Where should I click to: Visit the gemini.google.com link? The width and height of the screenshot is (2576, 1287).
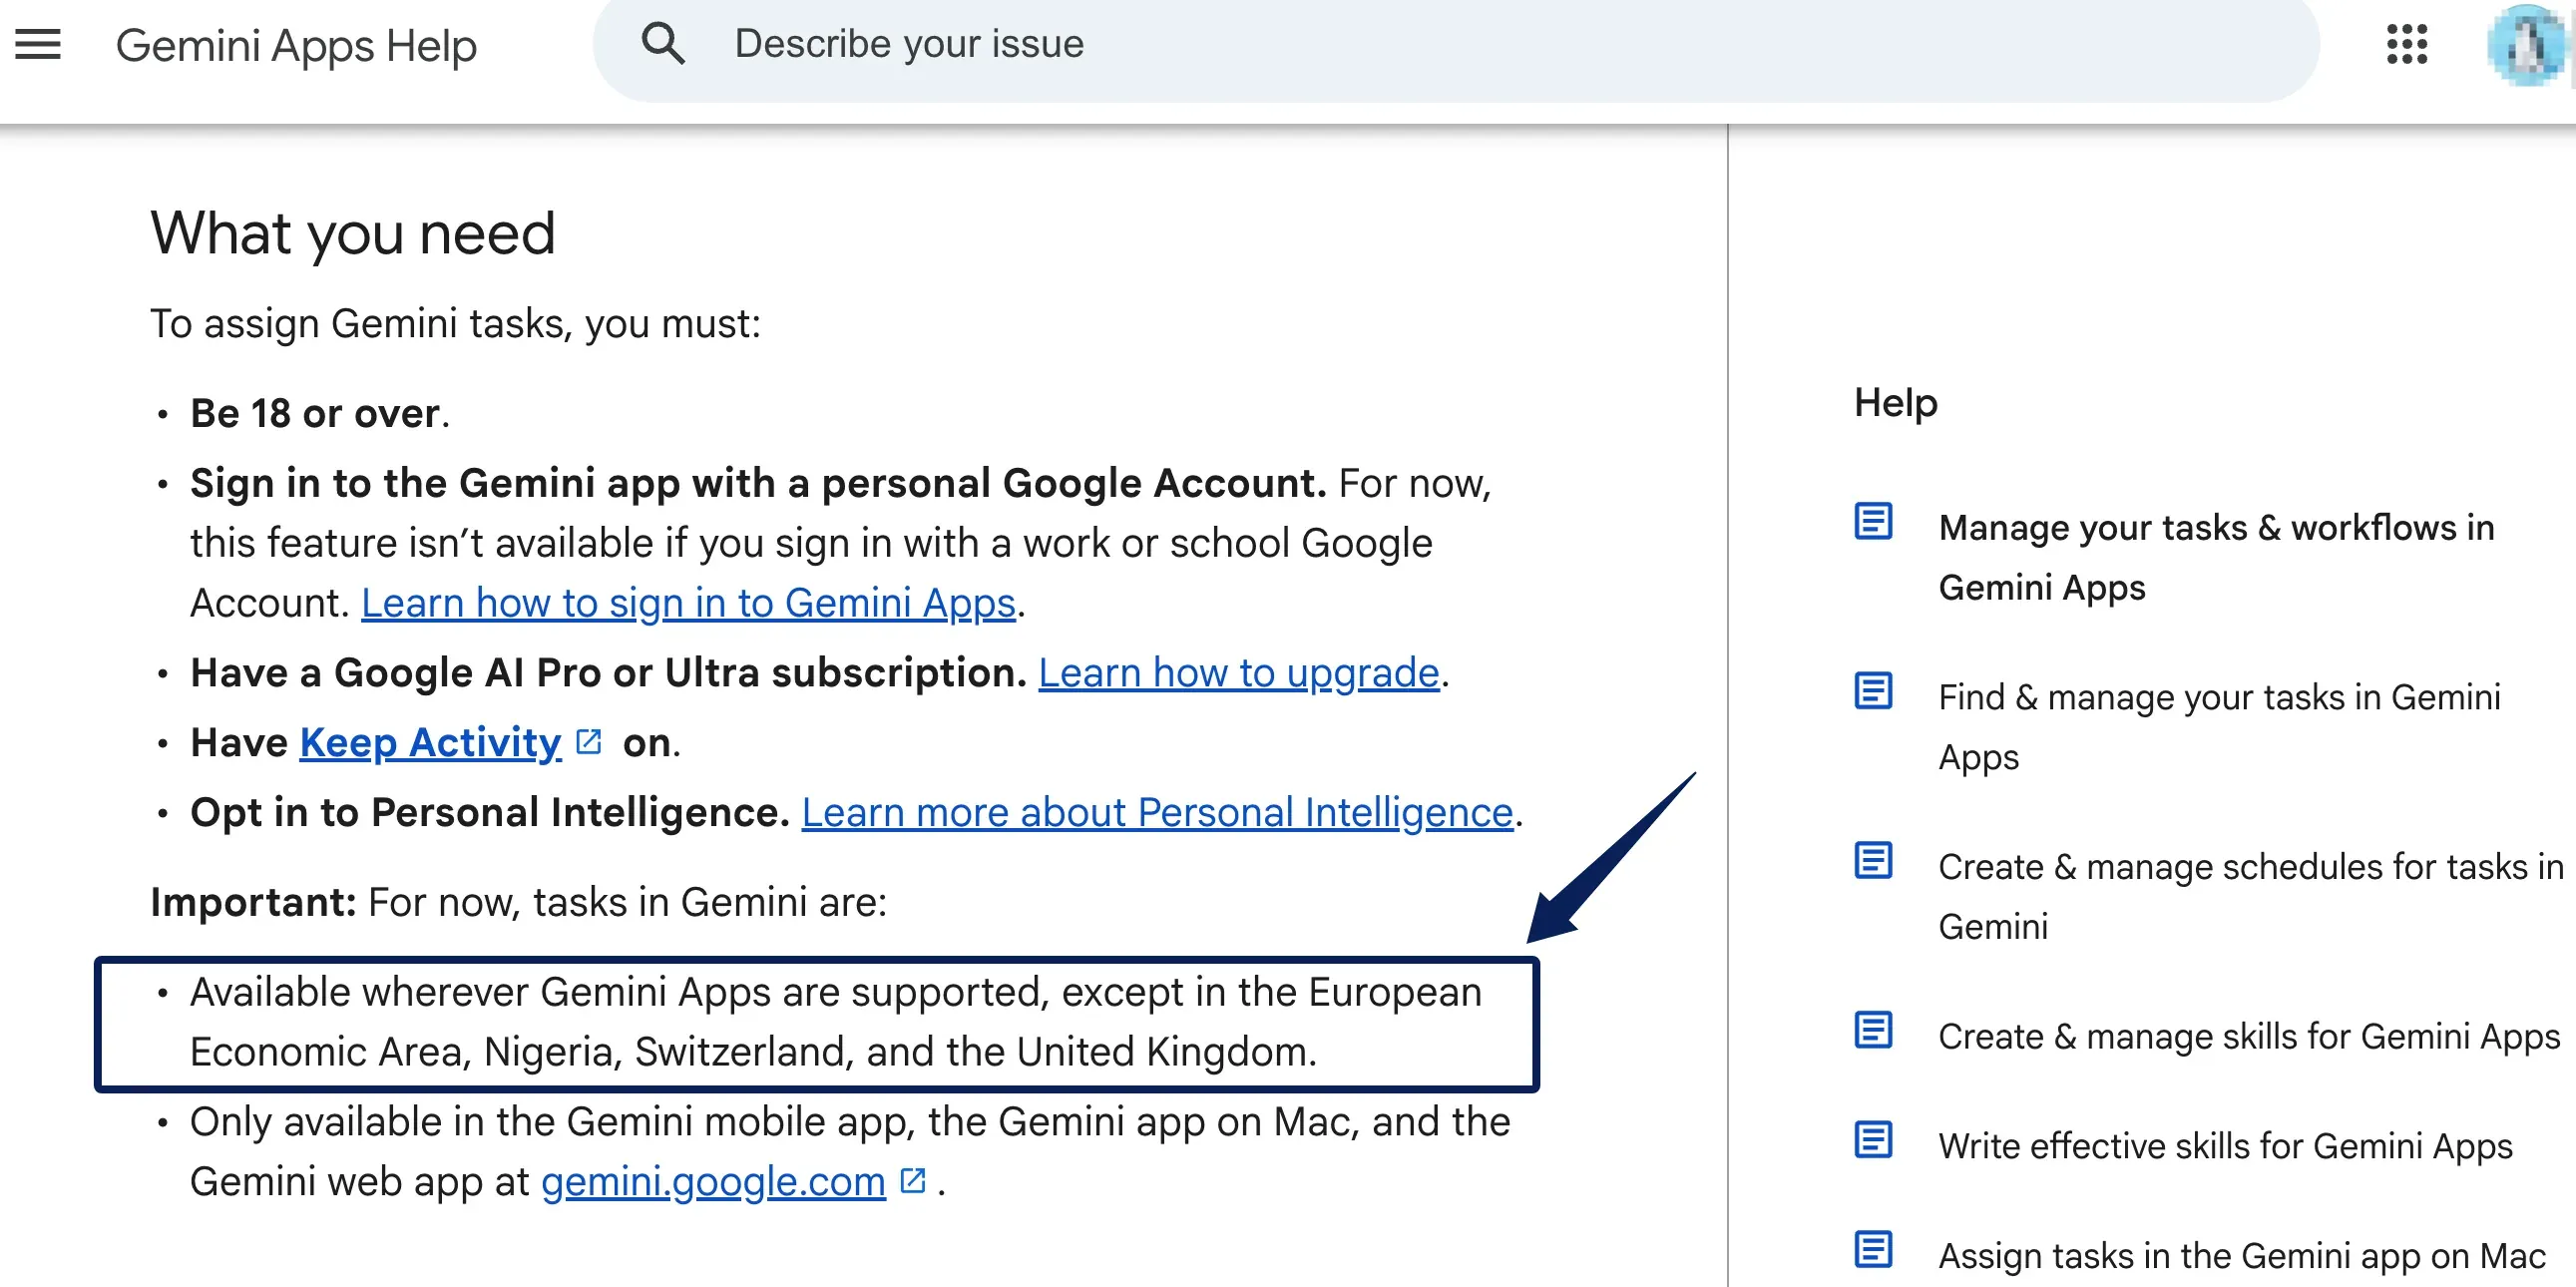pos(713,1182)
